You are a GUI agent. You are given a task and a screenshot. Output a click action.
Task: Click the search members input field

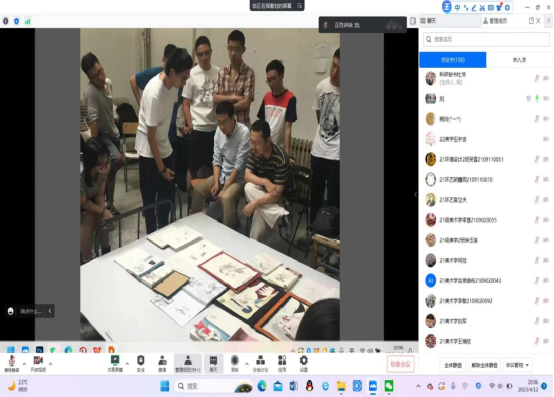pos(486,39)
